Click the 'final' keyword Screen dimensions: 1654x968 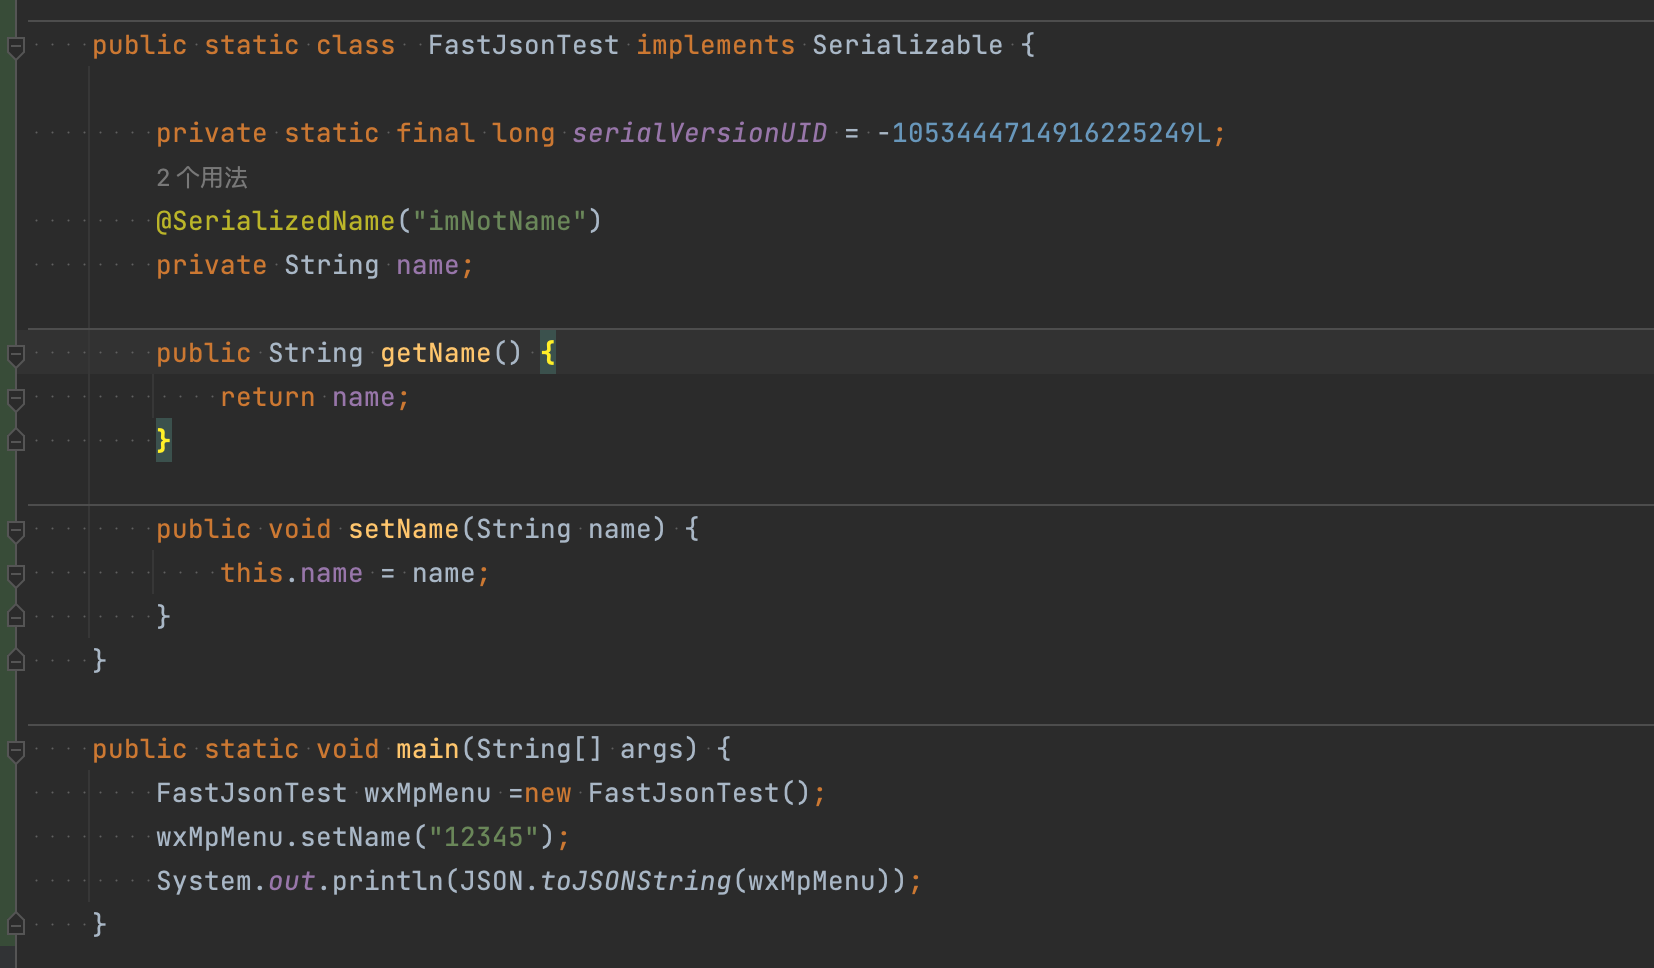point(435,133)
